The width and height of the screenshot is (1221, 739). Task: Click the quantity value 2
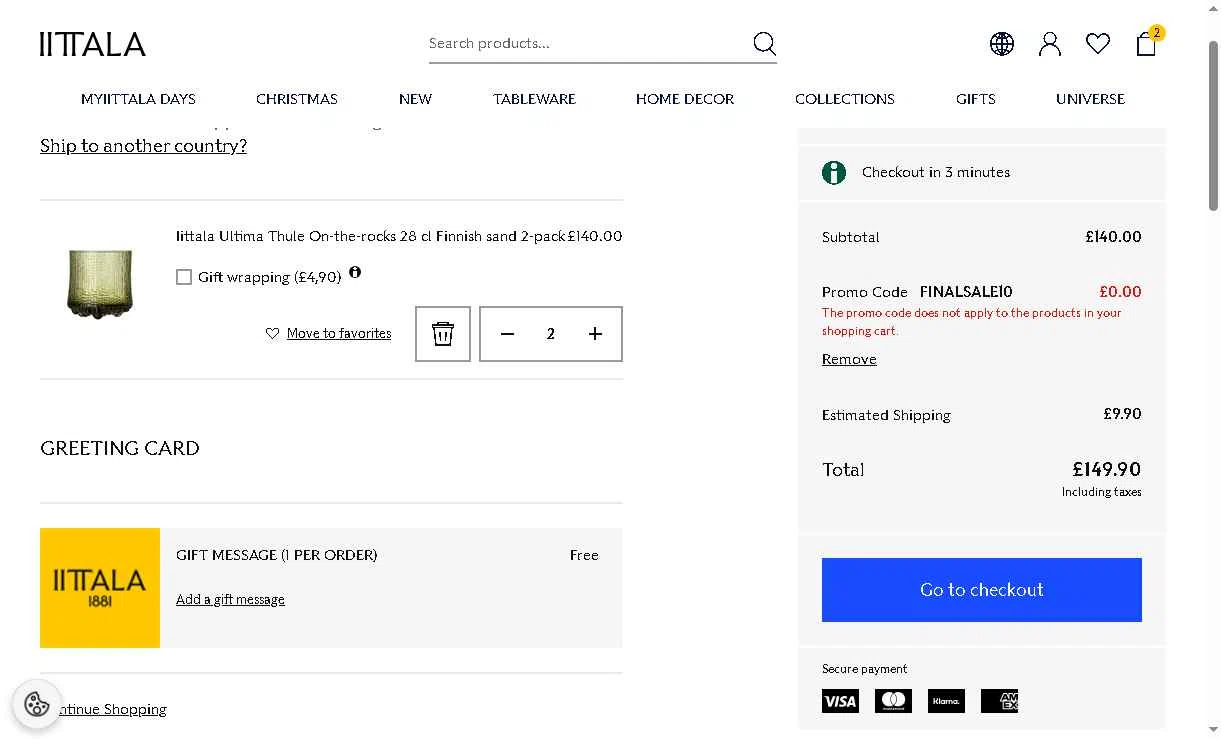pyautogui.click(x=551, y=334)
